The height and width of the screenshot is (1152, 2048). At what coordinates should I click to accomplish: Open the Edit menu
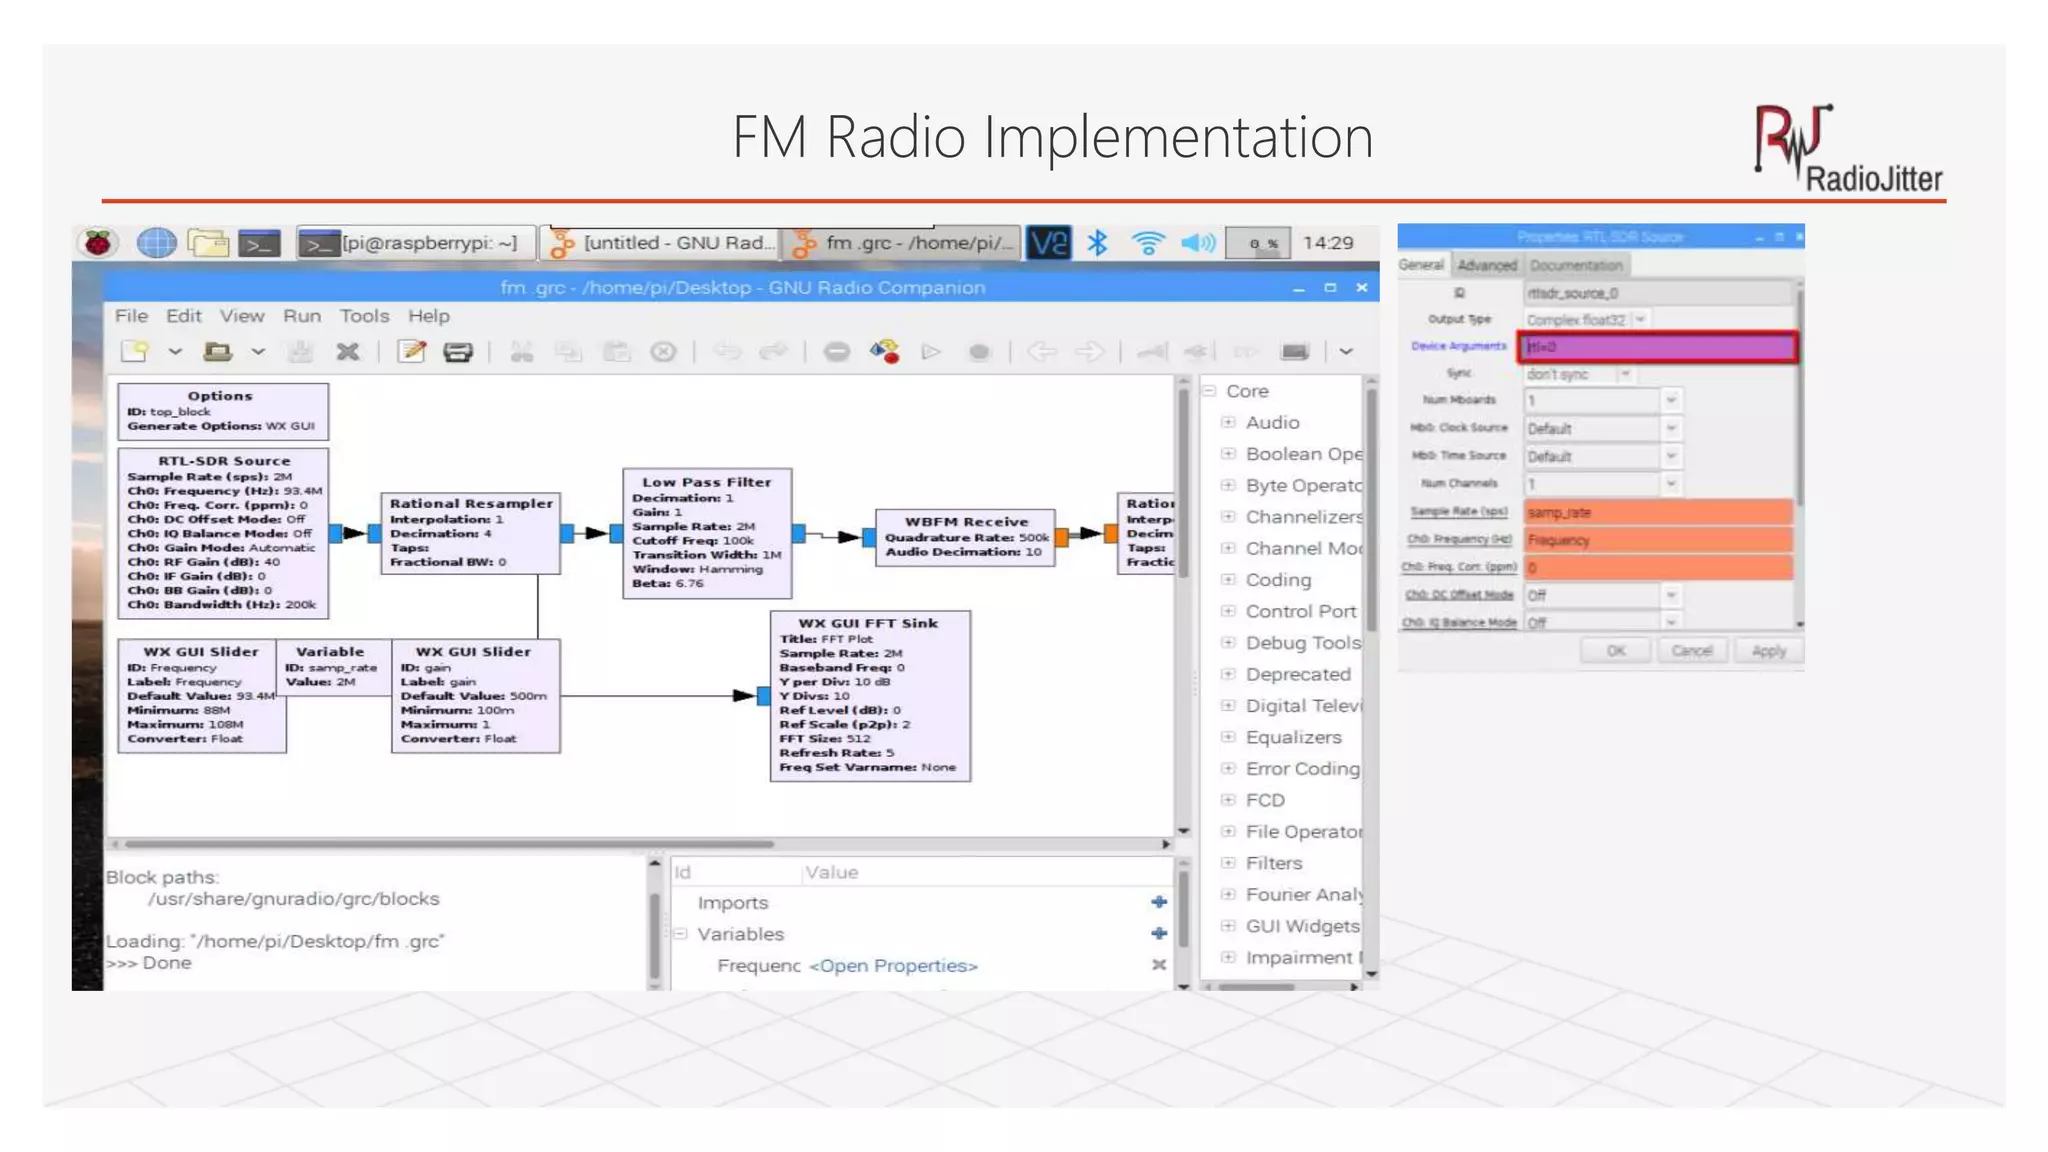(183, 316)
